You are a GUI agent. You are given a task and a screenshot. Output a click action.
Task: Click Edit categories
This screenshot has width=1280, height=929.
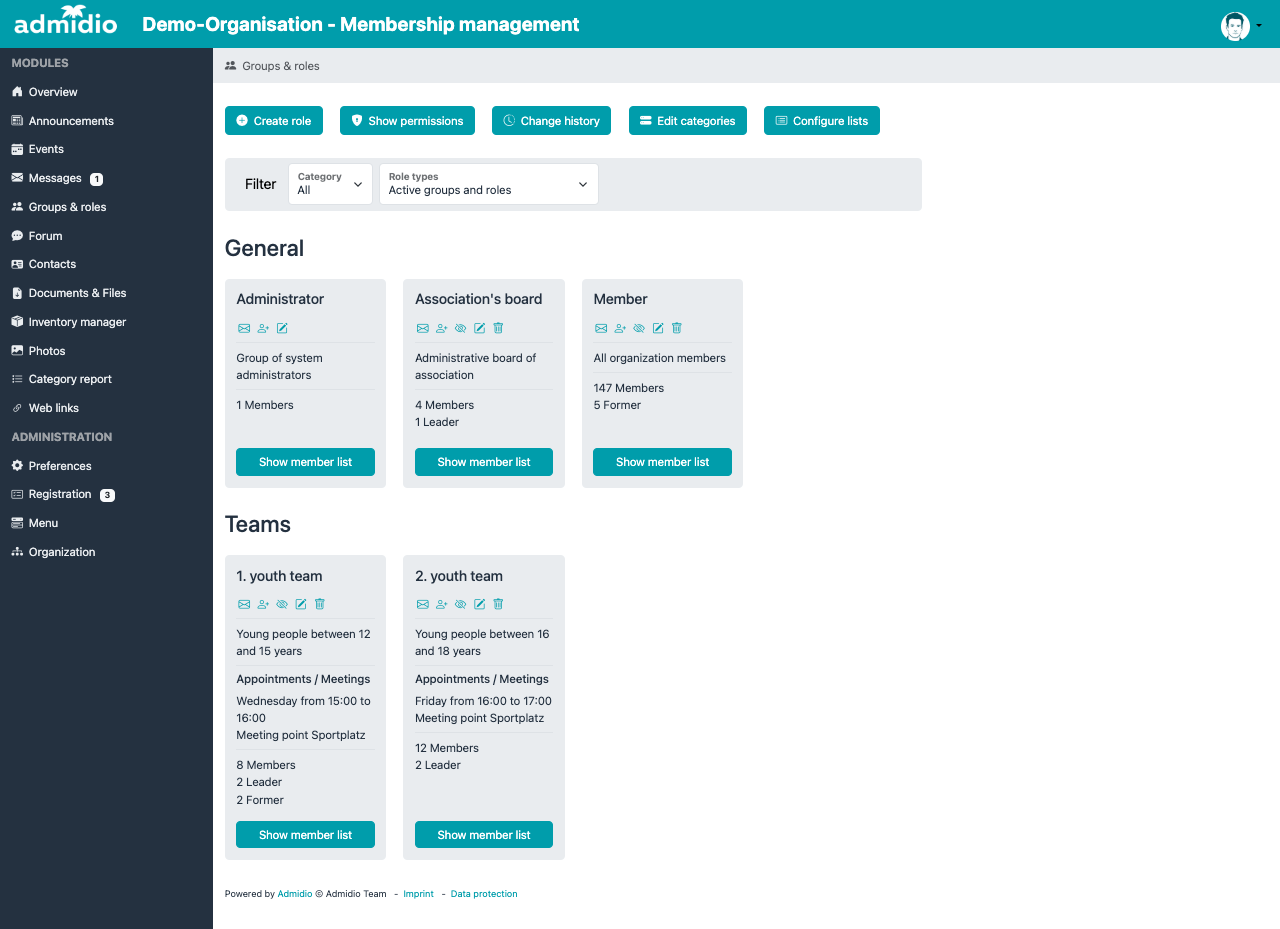(688, 121)
